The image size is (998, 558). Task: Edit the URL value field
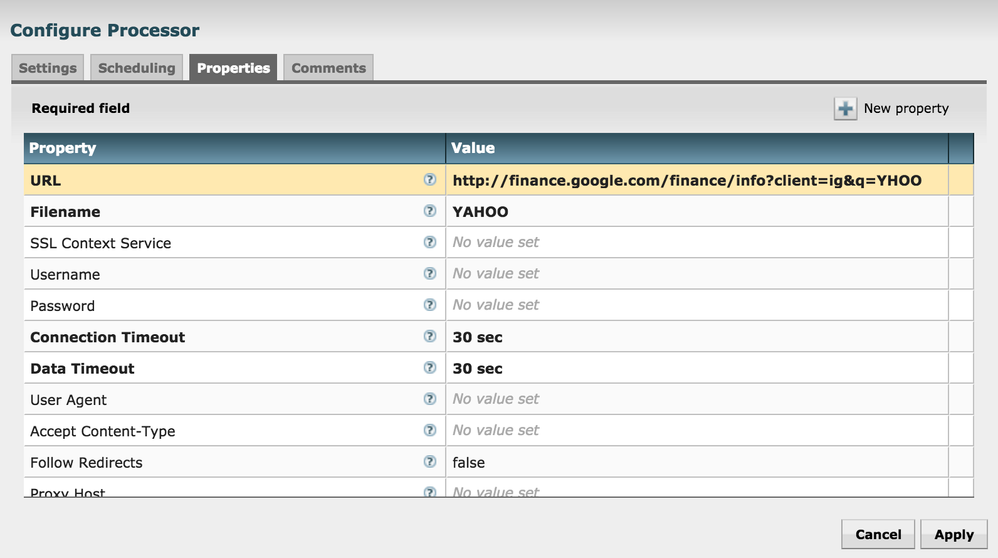coord(687,181)
